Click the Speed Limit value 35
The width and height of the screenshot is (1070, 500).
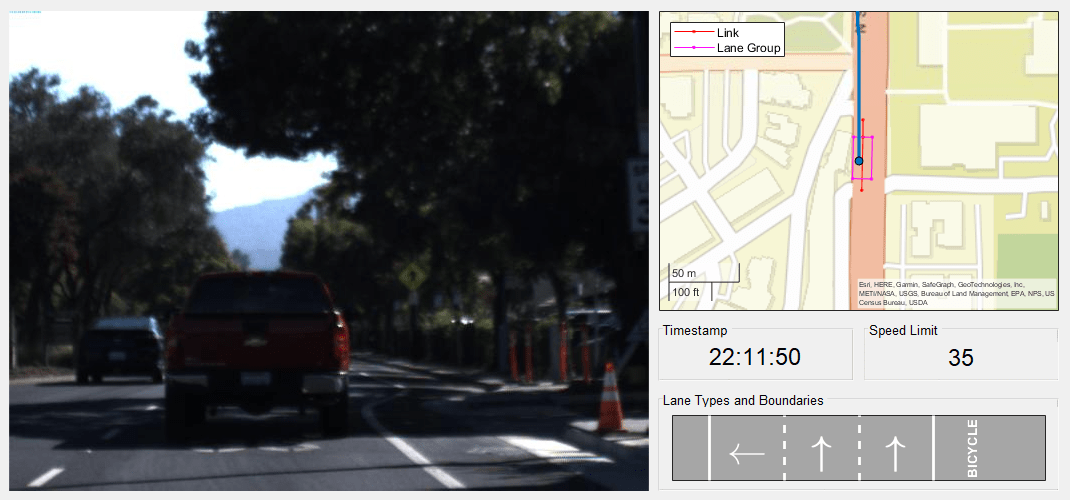click(x=961, y=357)
